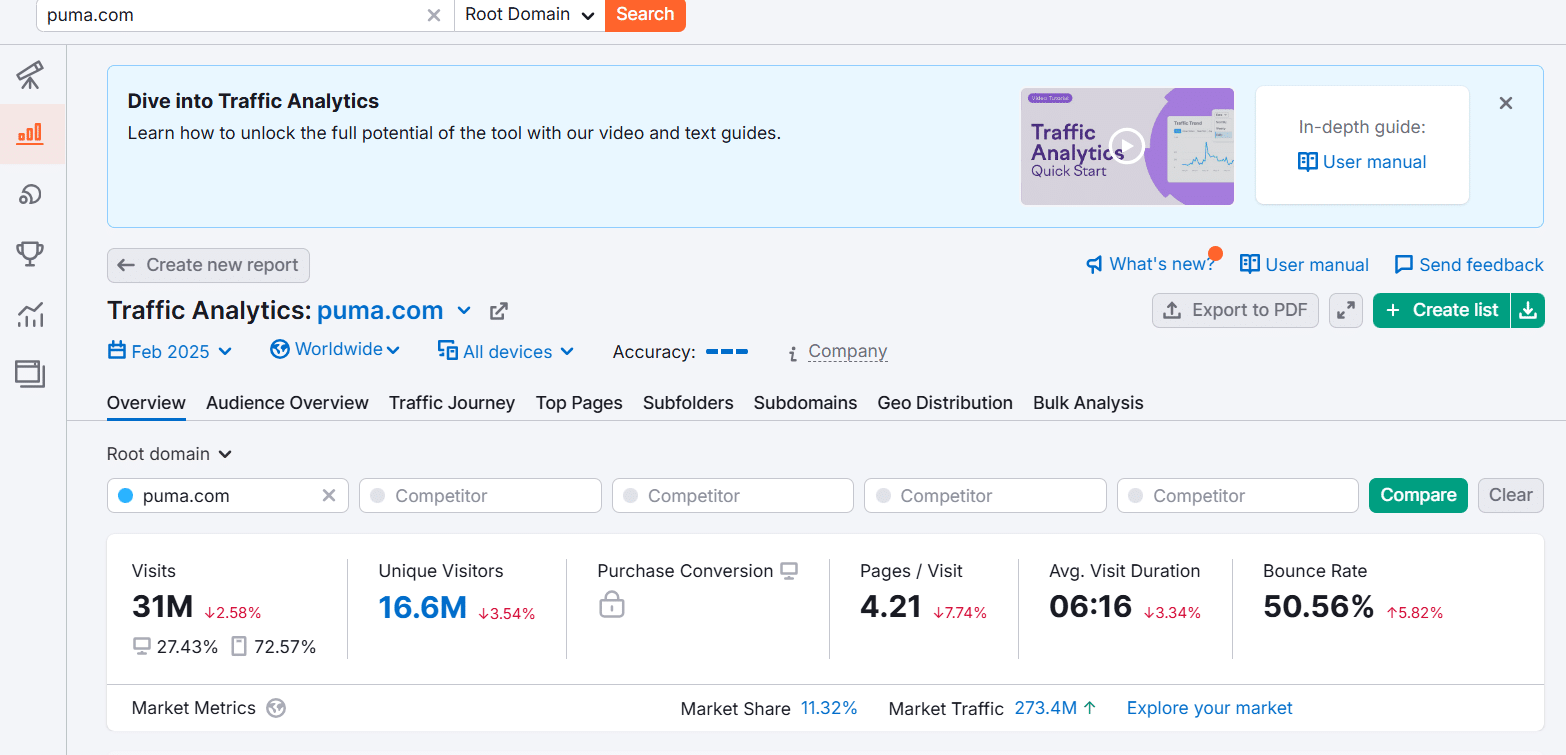Clear the puma.com search field text
This screenshot has width=1566, height=755.
[434, 15]
